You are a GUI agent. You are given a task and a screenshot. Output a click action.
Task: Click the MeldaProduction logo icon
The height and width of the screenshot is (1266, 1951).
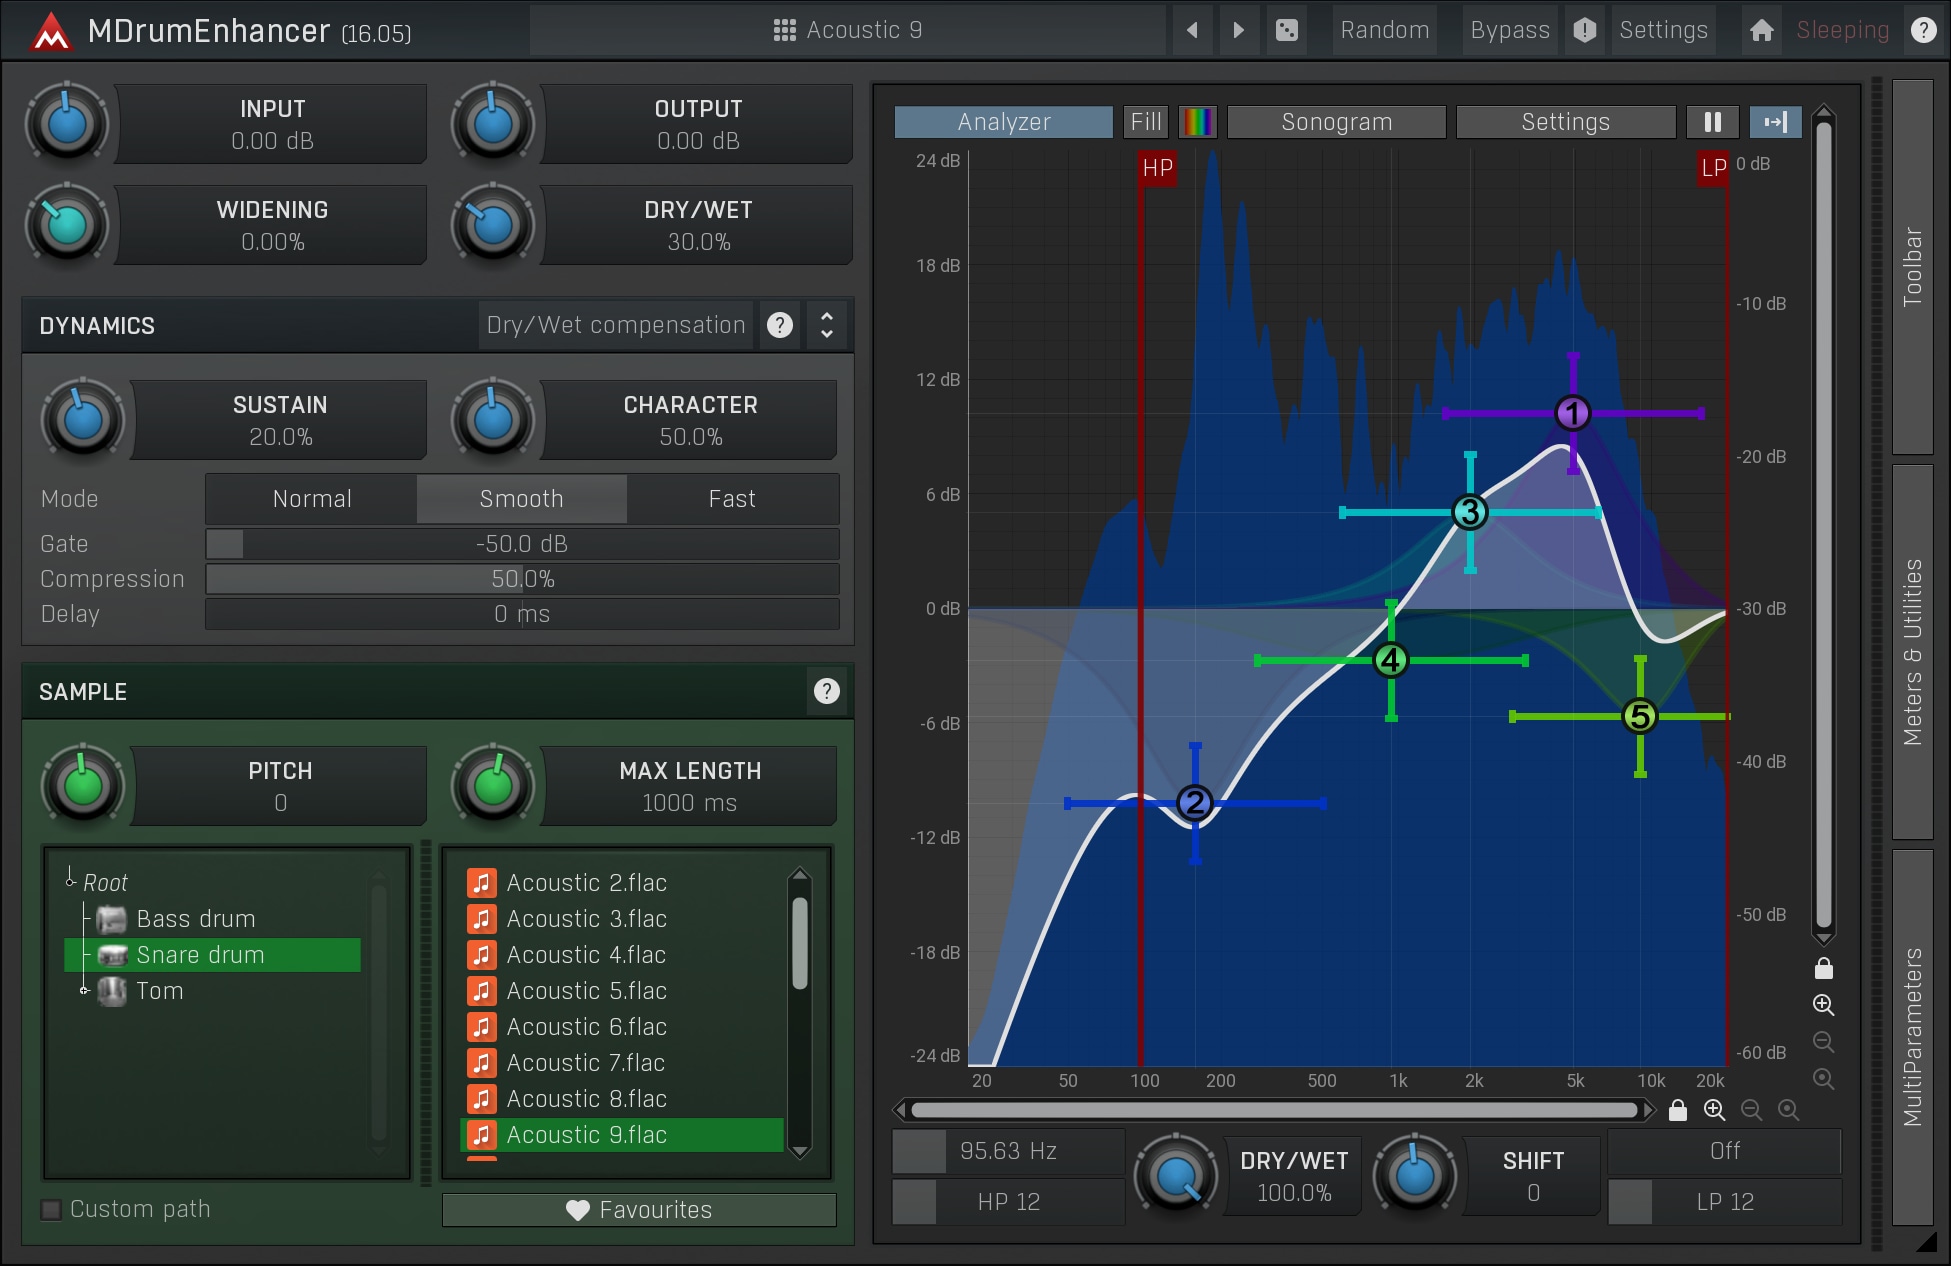pyautogui.click(x=50, y=32)
